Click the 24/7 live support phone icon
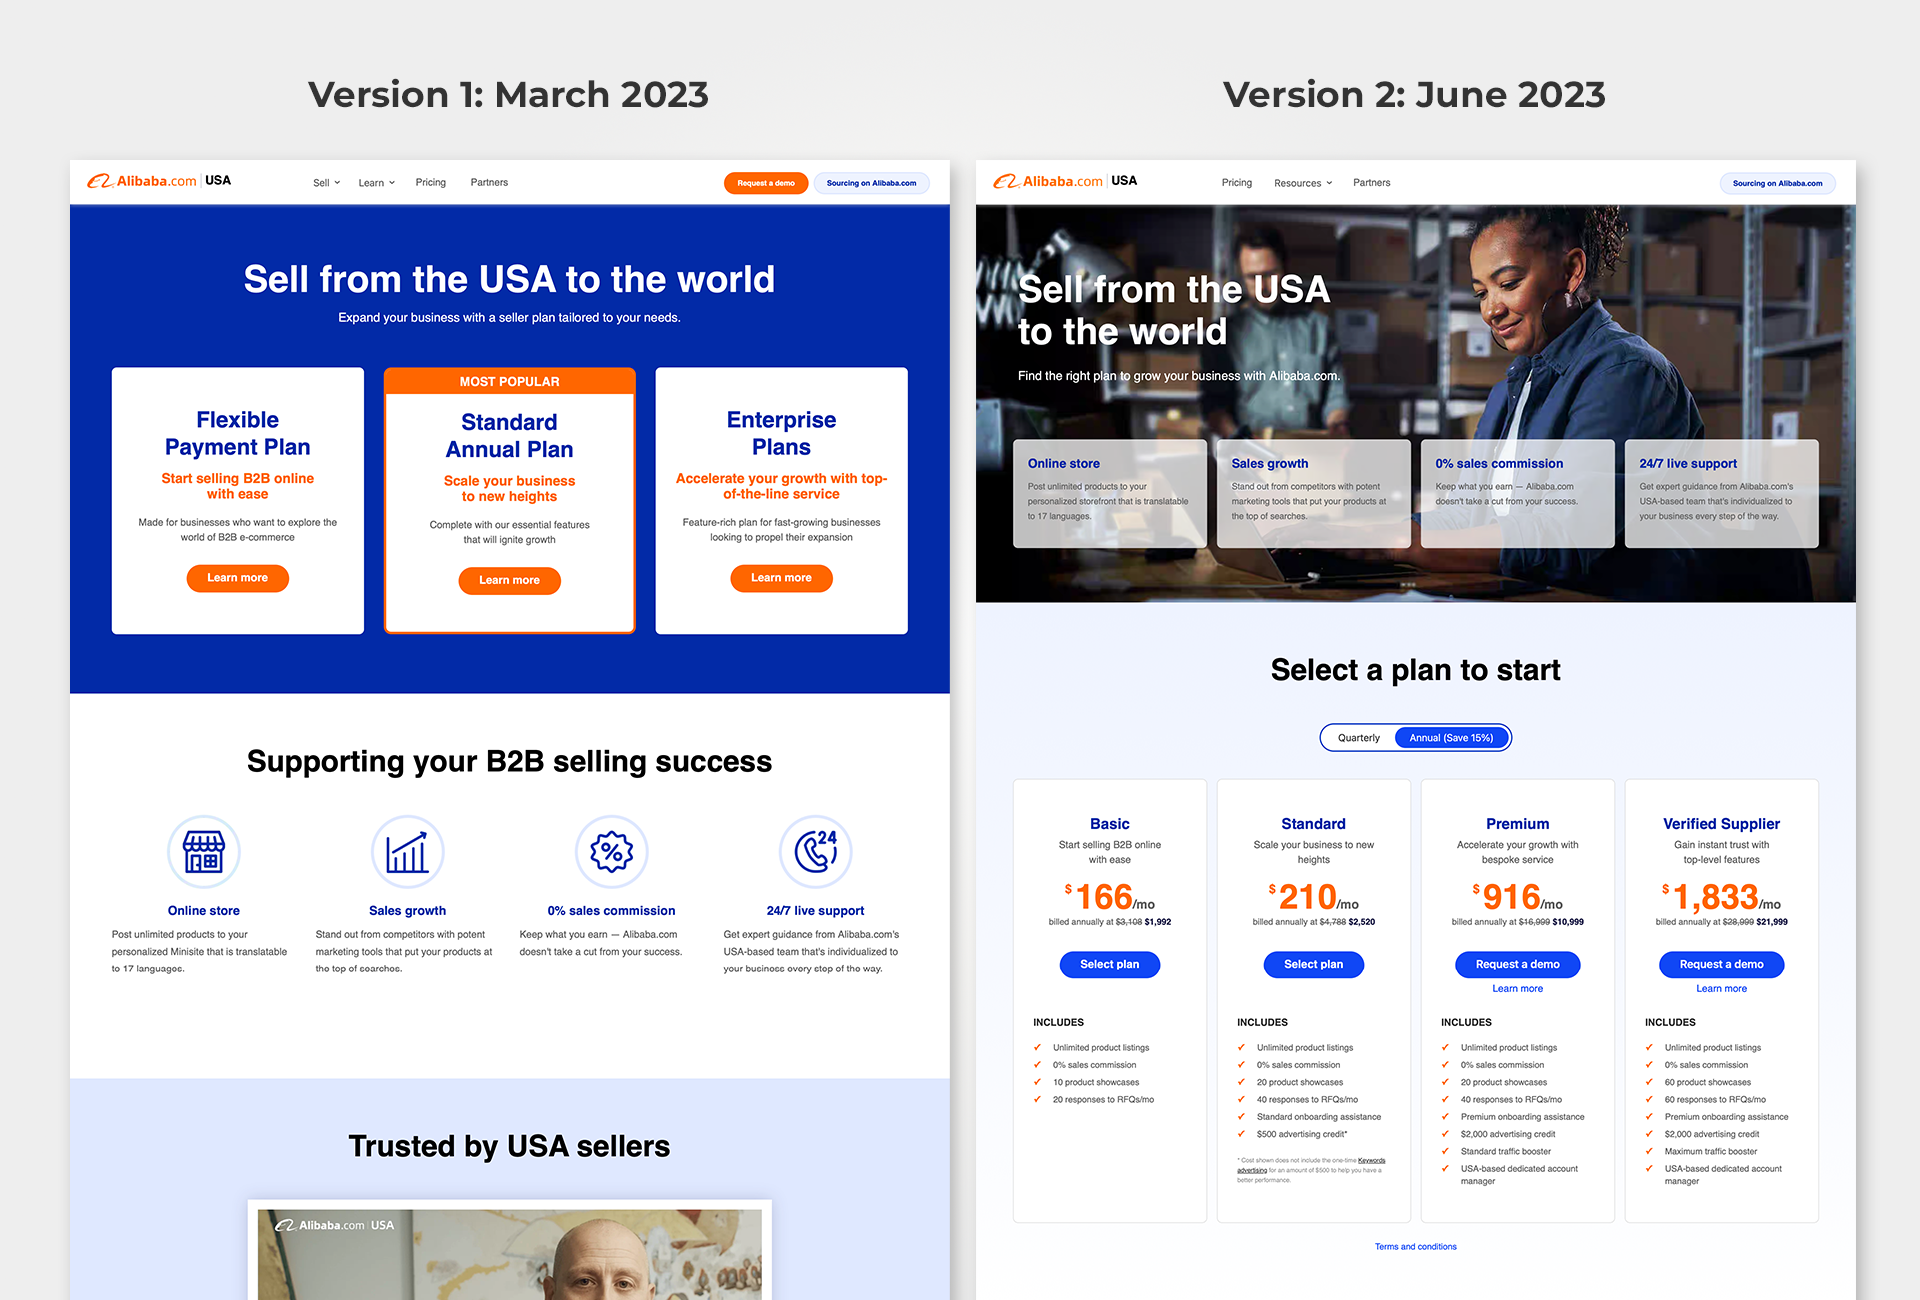Image resolution: width=1920 pixels, height=1300 pixels. click(816, 852)
